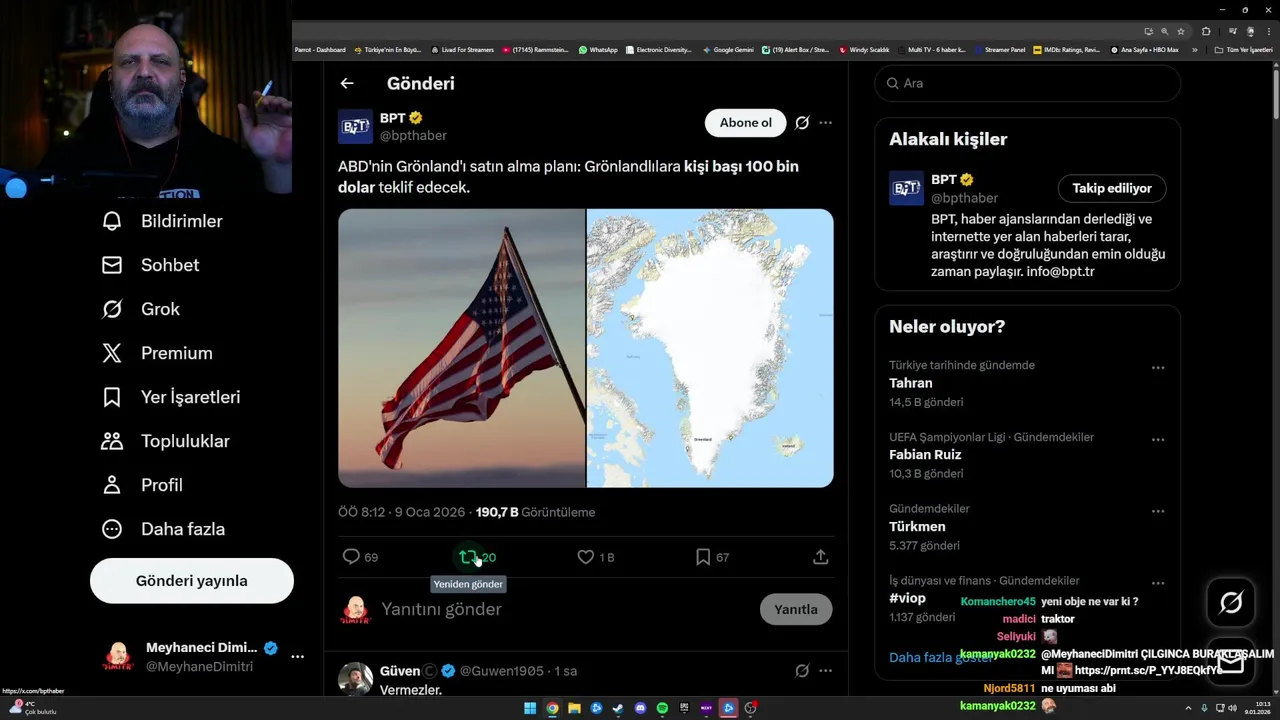Image resolution: width=1280 pixels, height=720 pixels.
Task: Click Takip ediyor button for BPT
Action: [x=1112, y=188]
